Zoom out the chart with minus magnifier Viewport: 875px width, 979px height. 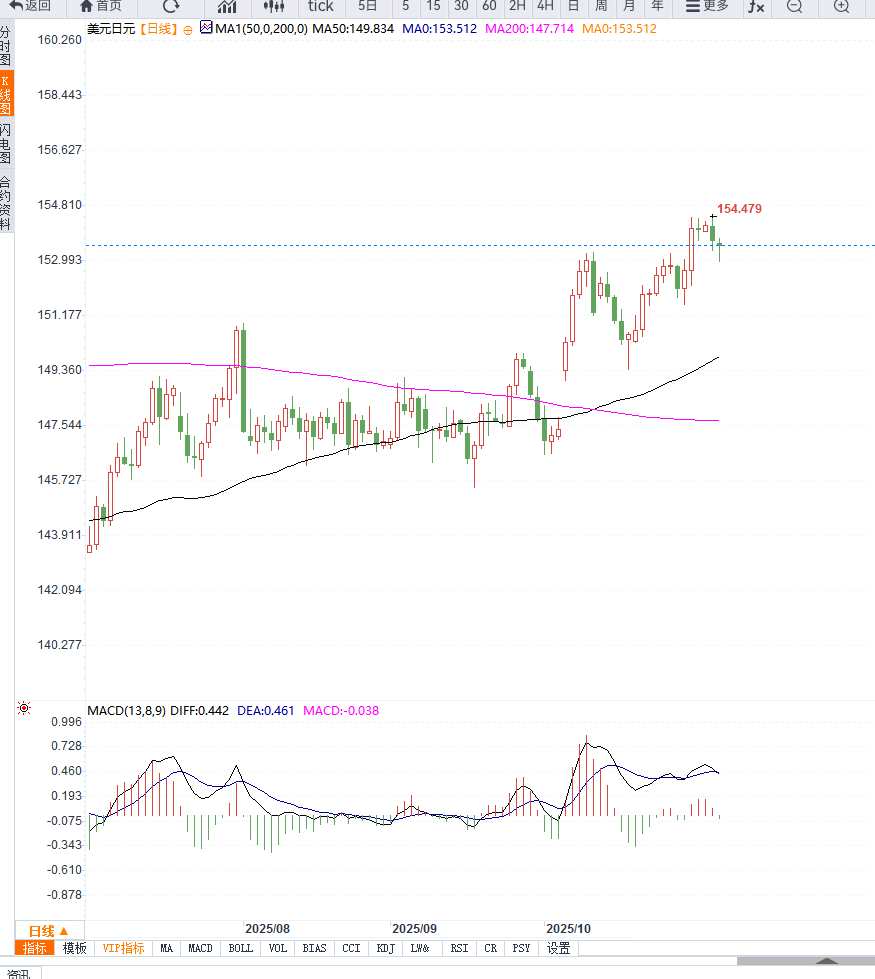[794, 6]
